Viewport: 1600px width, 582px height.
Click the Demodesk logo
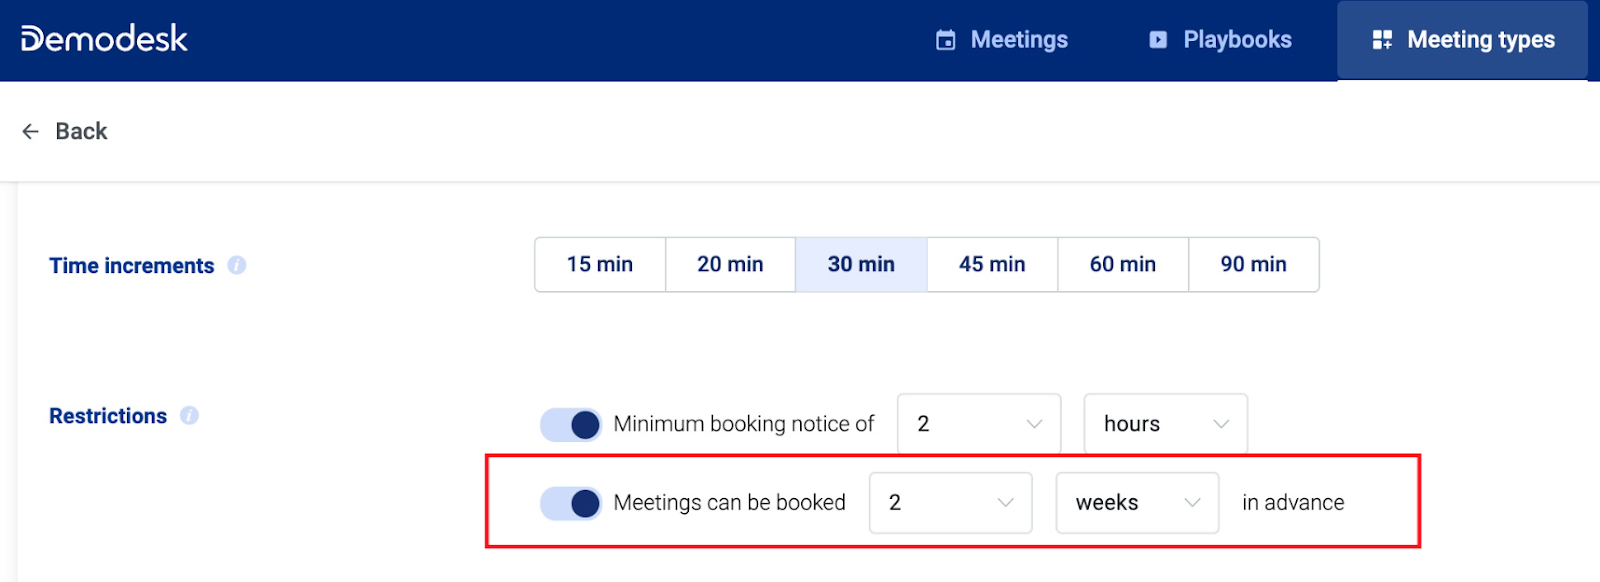103,38
